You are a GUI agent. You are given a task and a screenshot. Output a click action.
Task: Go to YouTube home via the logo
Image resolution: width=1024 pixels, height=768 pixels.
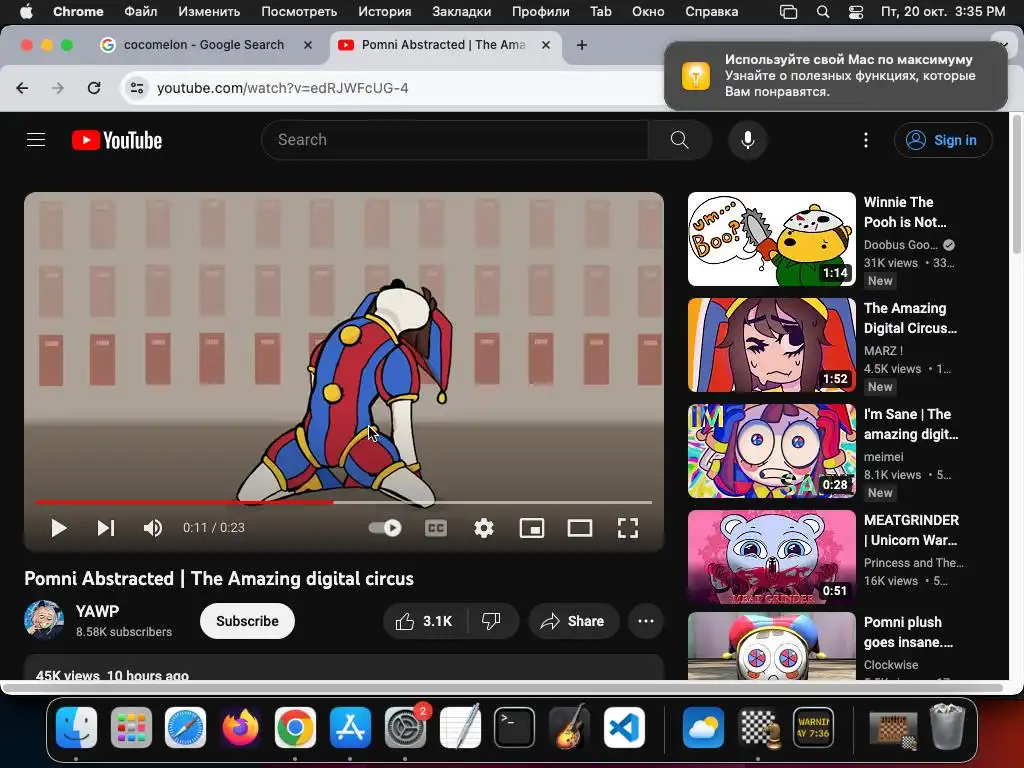[x=117, y=140]
